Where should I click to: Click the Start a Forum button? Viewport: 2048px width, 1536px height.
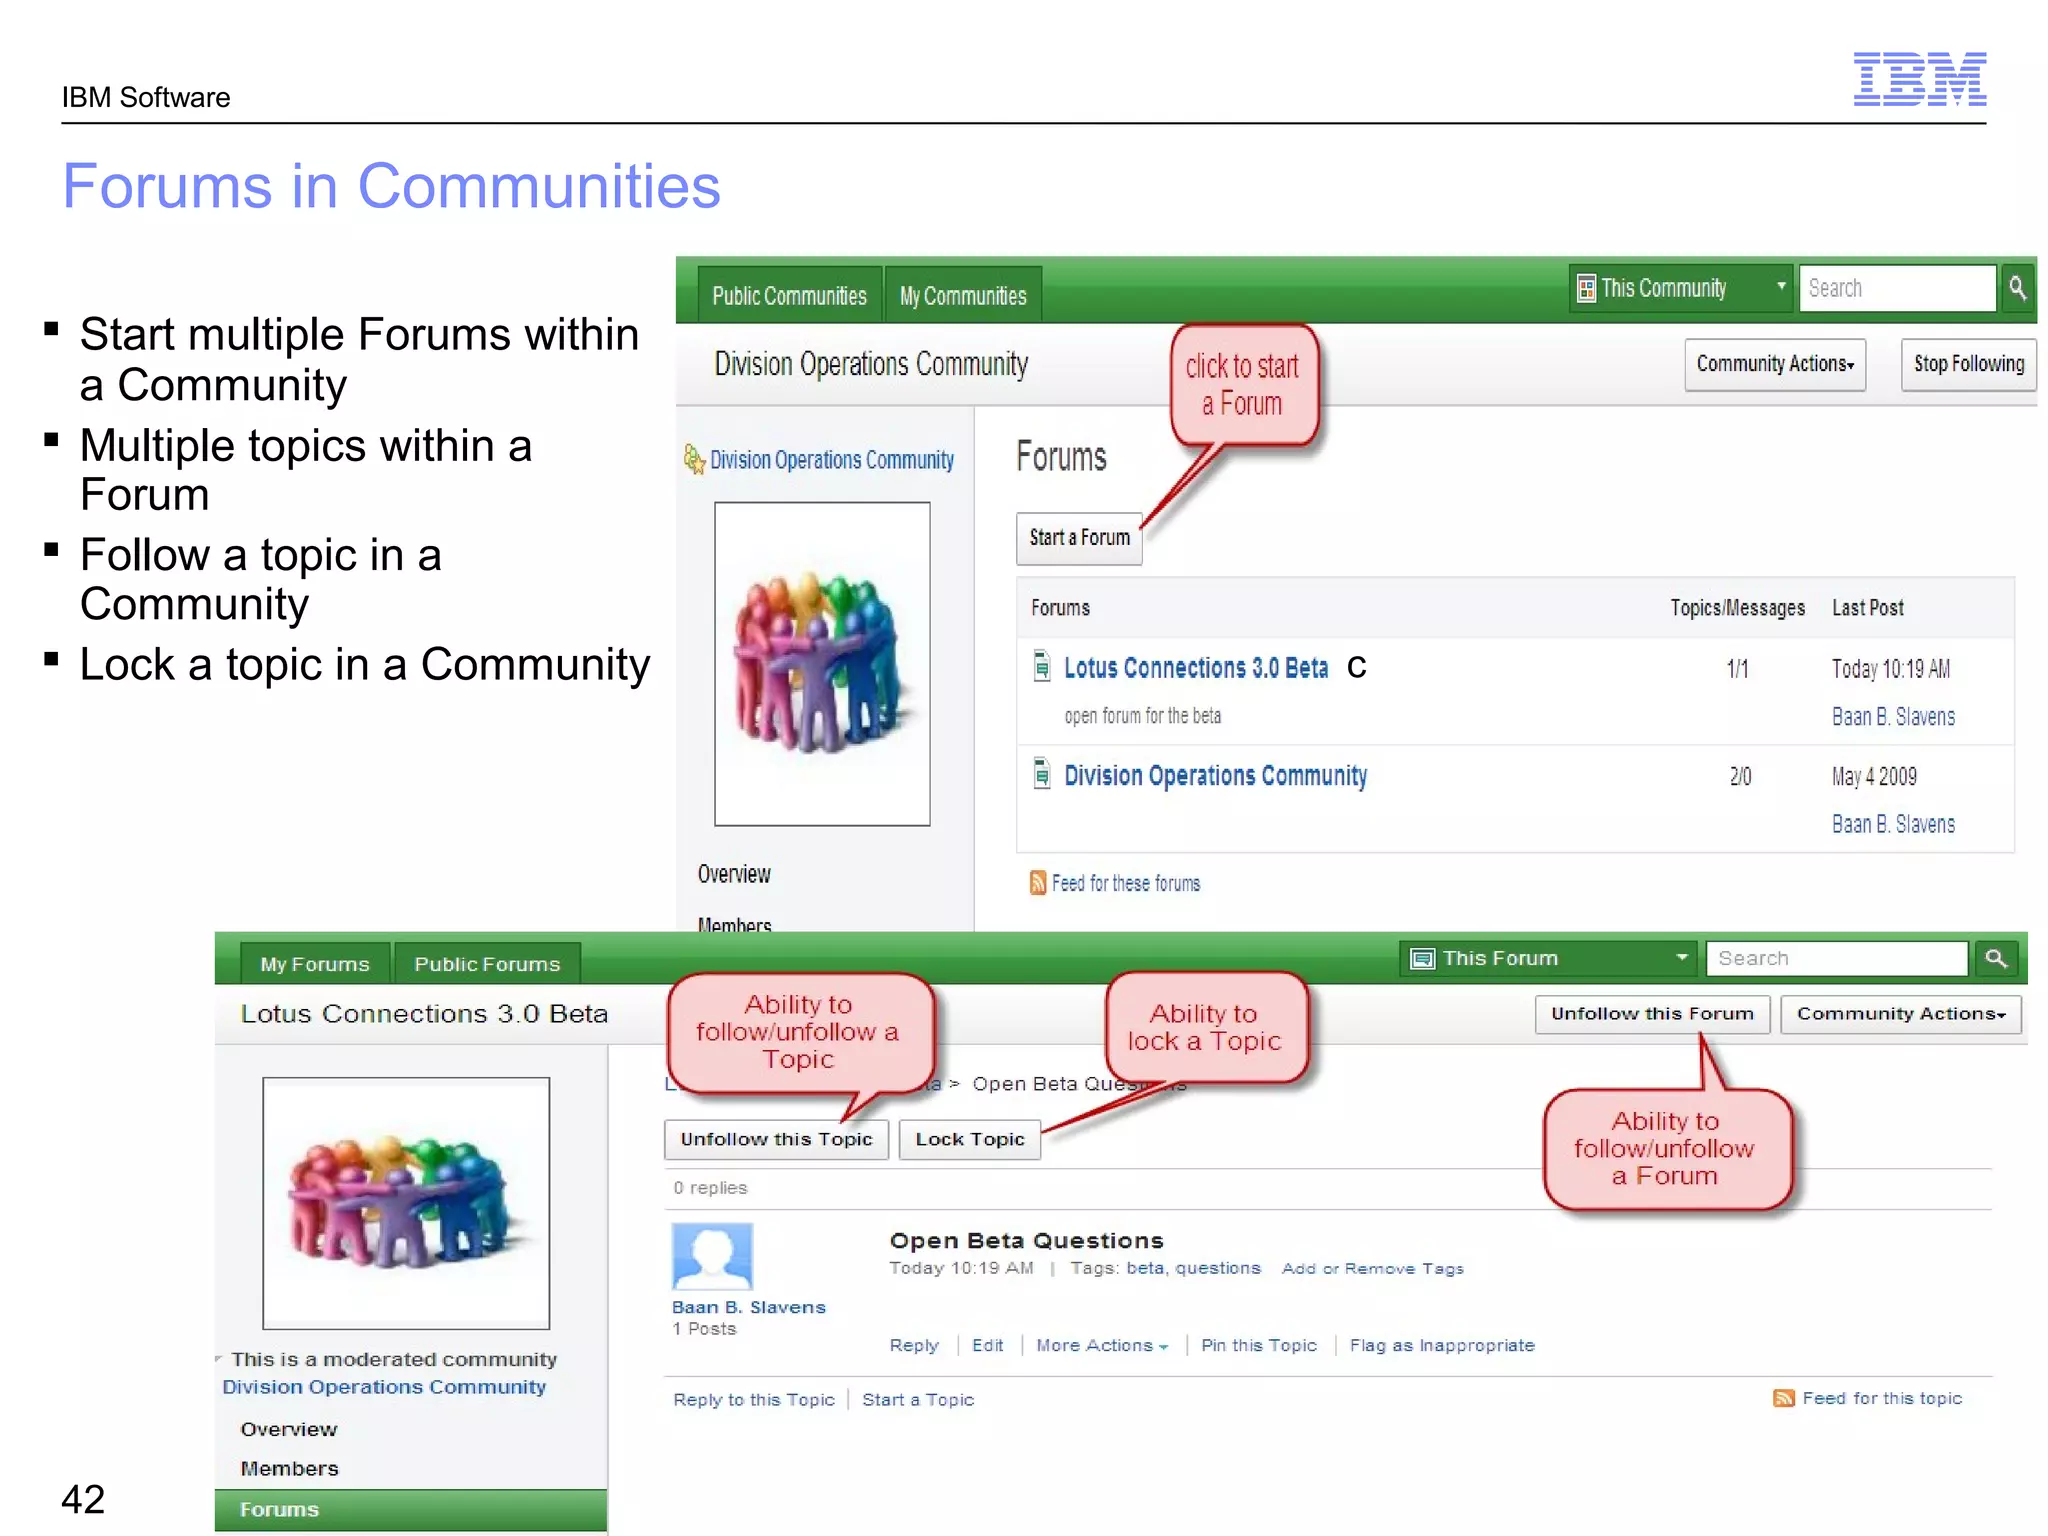(x=1079, y=538)
